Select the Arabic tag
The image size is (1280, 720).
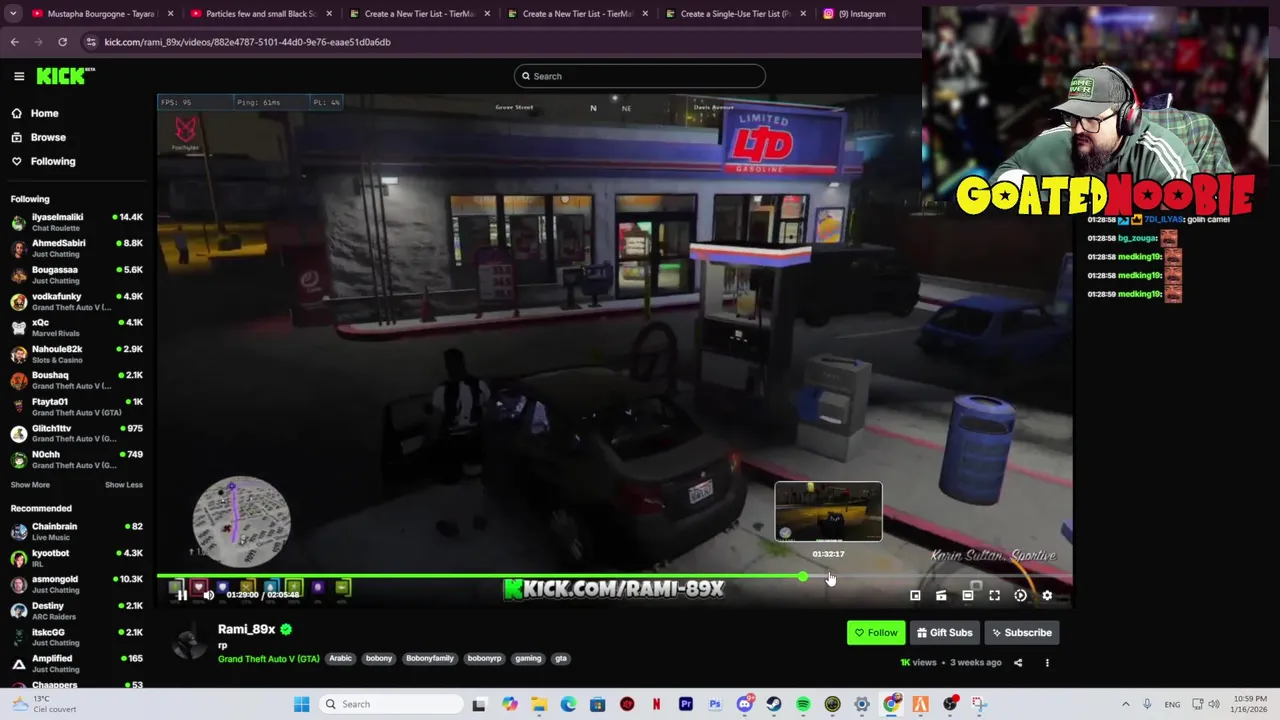[x=340, y=658]
